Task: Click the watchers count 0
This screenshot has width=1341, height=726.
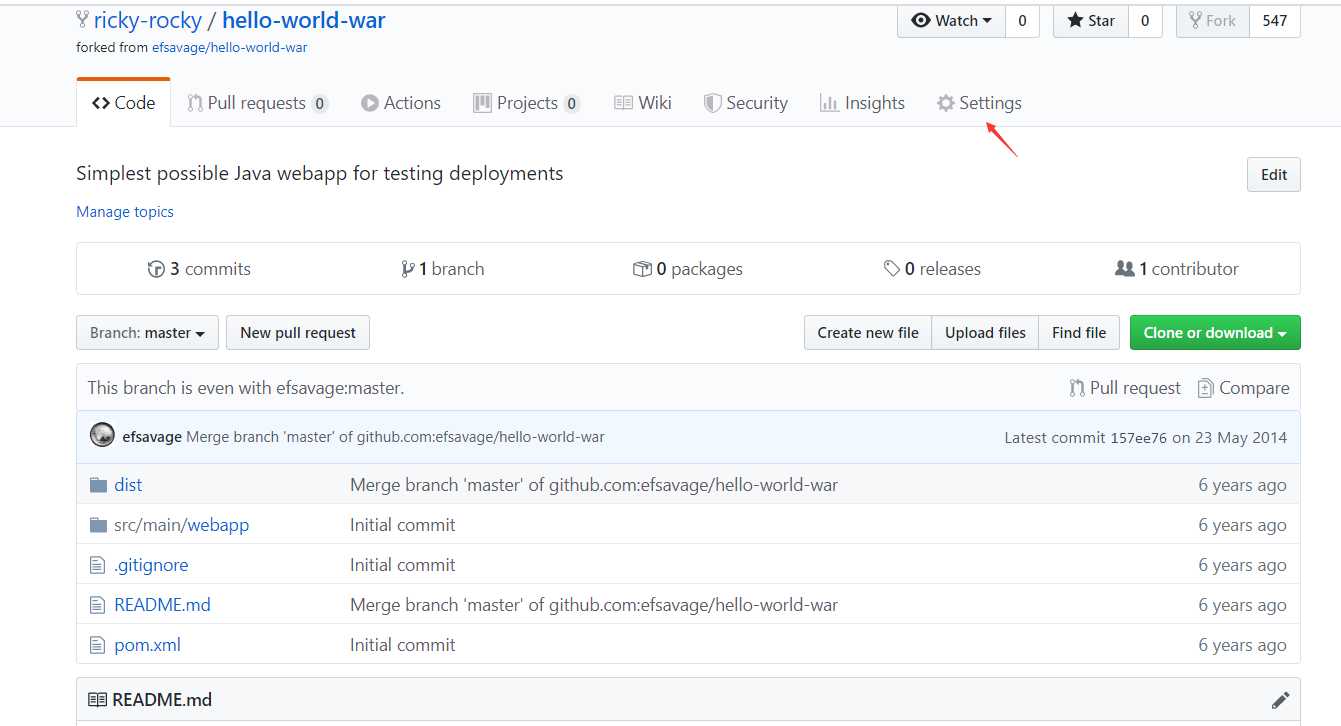Action: pyautogui.click(x=1021, y=21)
